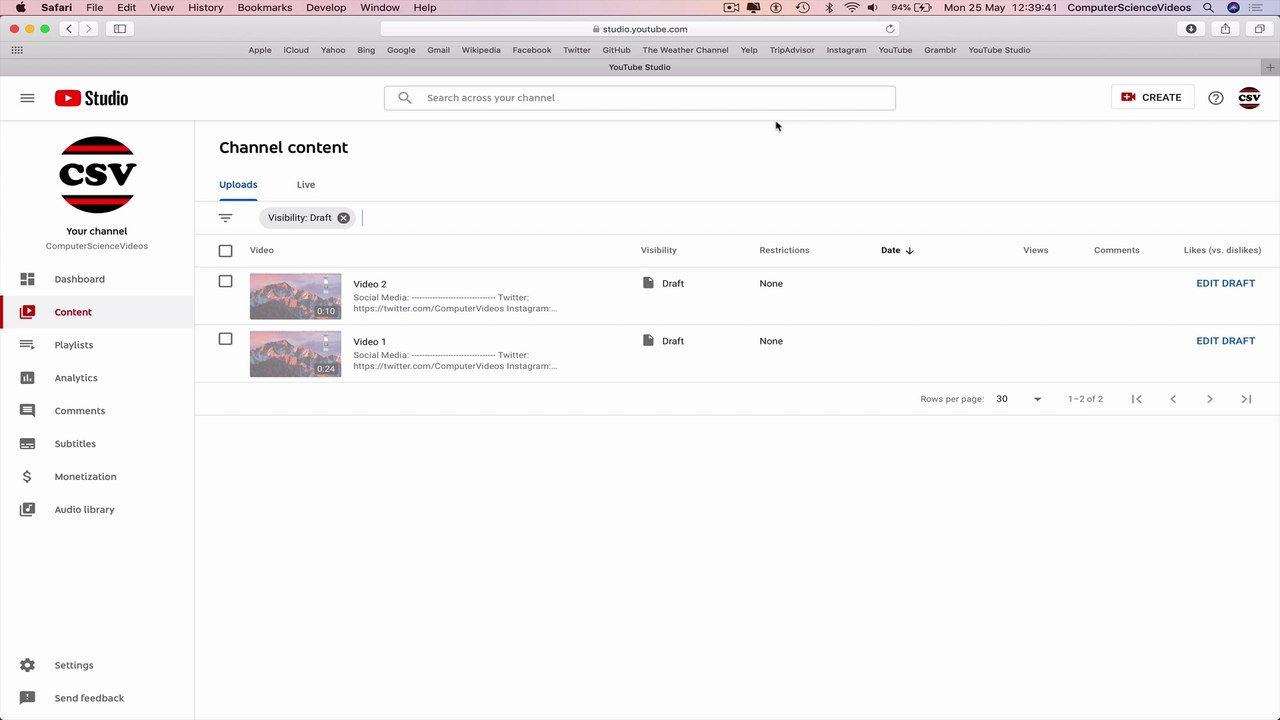1280x720 pixels.
Task: Click the Safari address bar
Action: tap(640, 29)
